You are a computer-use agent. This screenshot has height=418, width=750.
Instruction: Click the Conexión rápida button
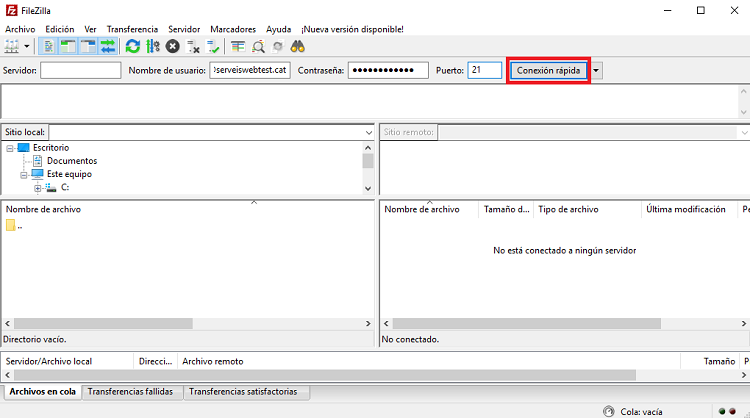[548, 70]
